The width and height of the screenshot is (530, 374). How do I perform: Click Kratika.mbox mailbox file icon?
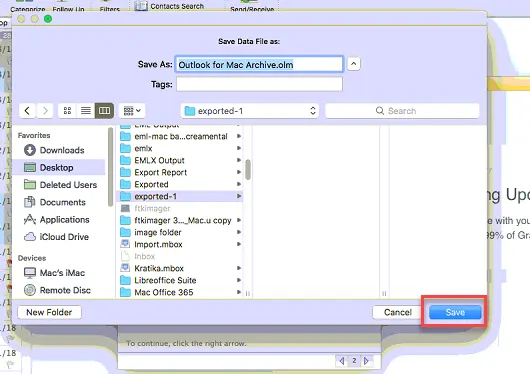click(x=125, y=268)
